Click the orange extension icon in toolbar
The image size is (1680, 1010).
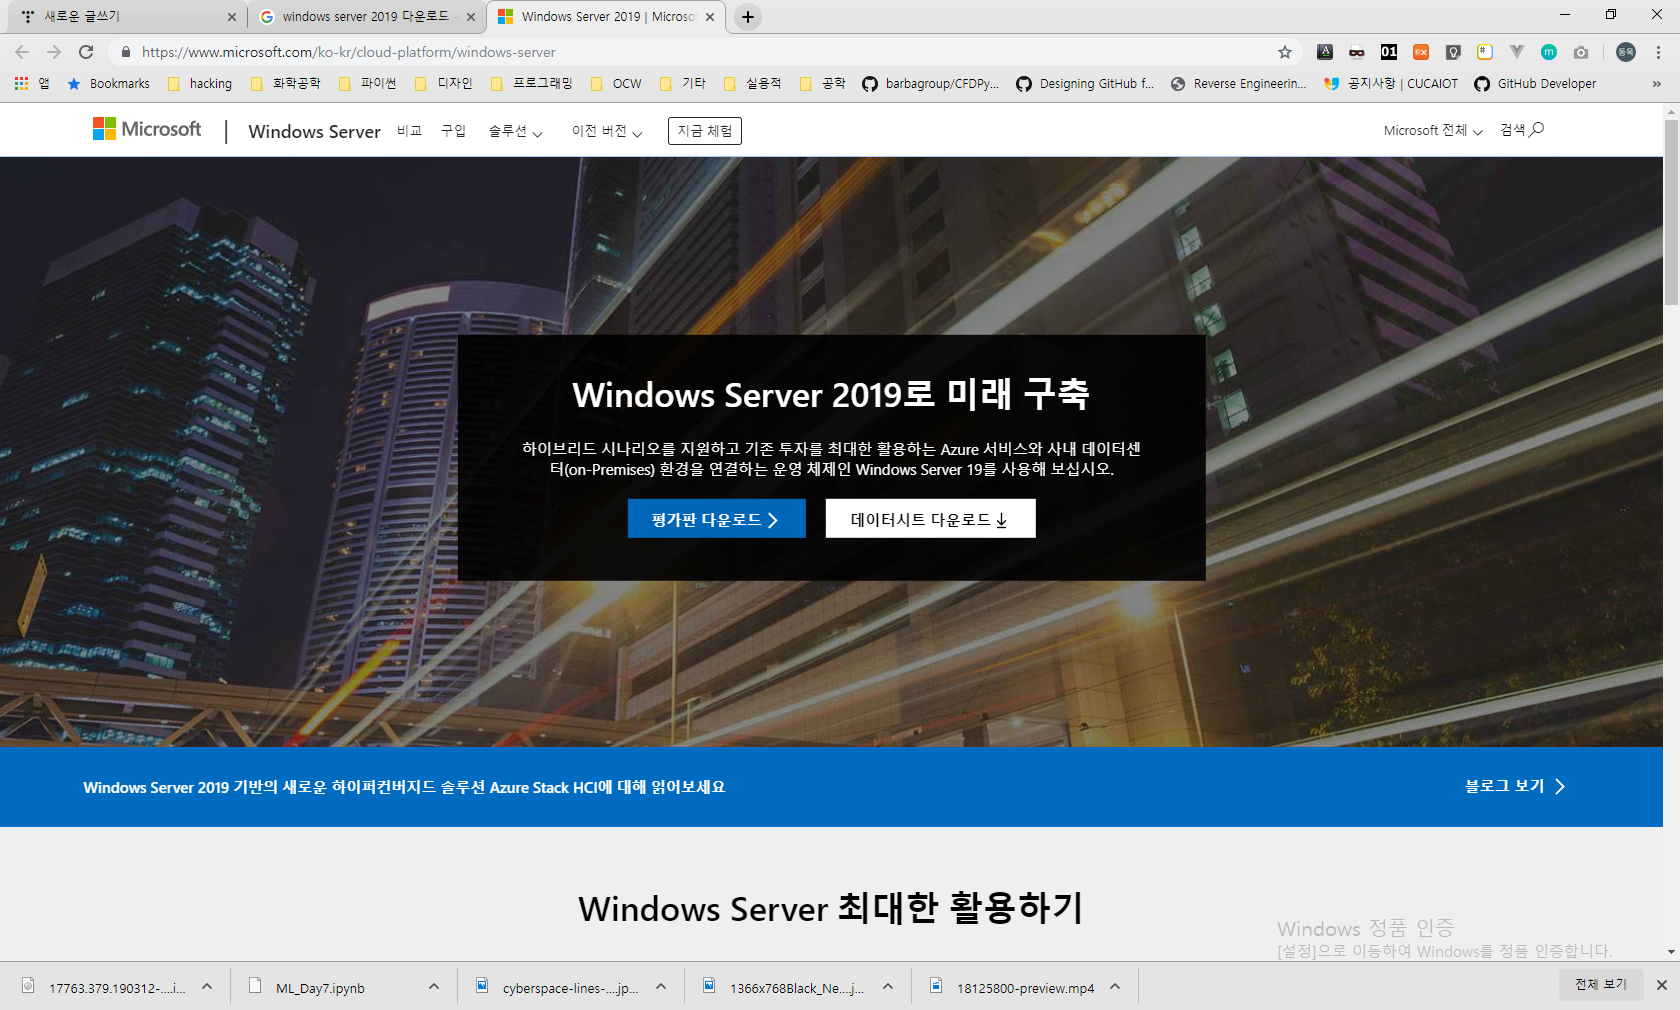[x=1421, y=52]
